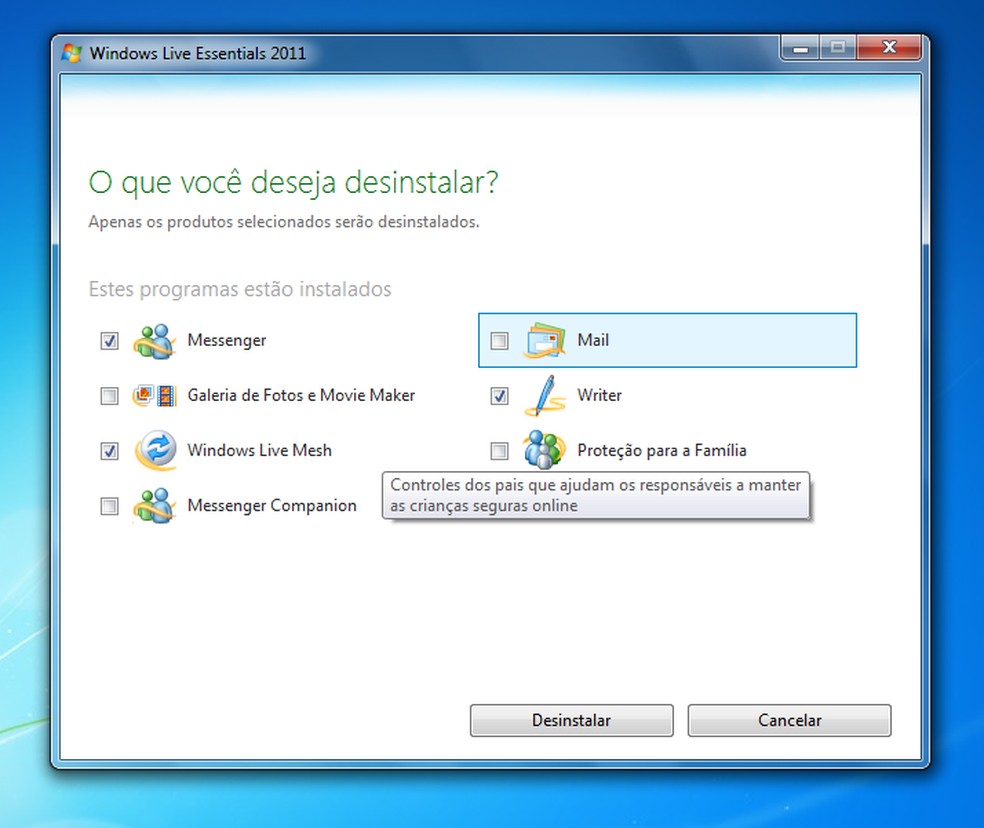Uncheck the Windows Live Mesh checkbox
Viewport: 984px width, 828px height.
click(109, 451)
